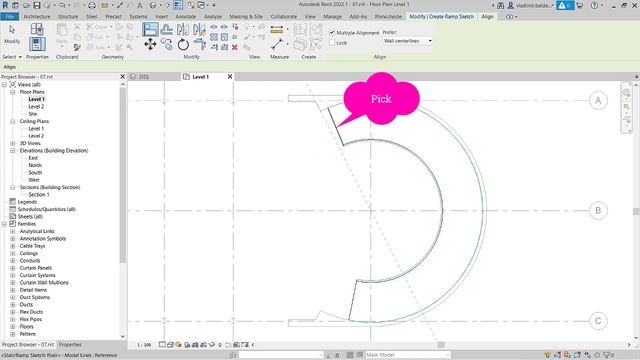Screen dimensions: 640x360
Task: Close the Project Browser panel
Action: (122, 77)
